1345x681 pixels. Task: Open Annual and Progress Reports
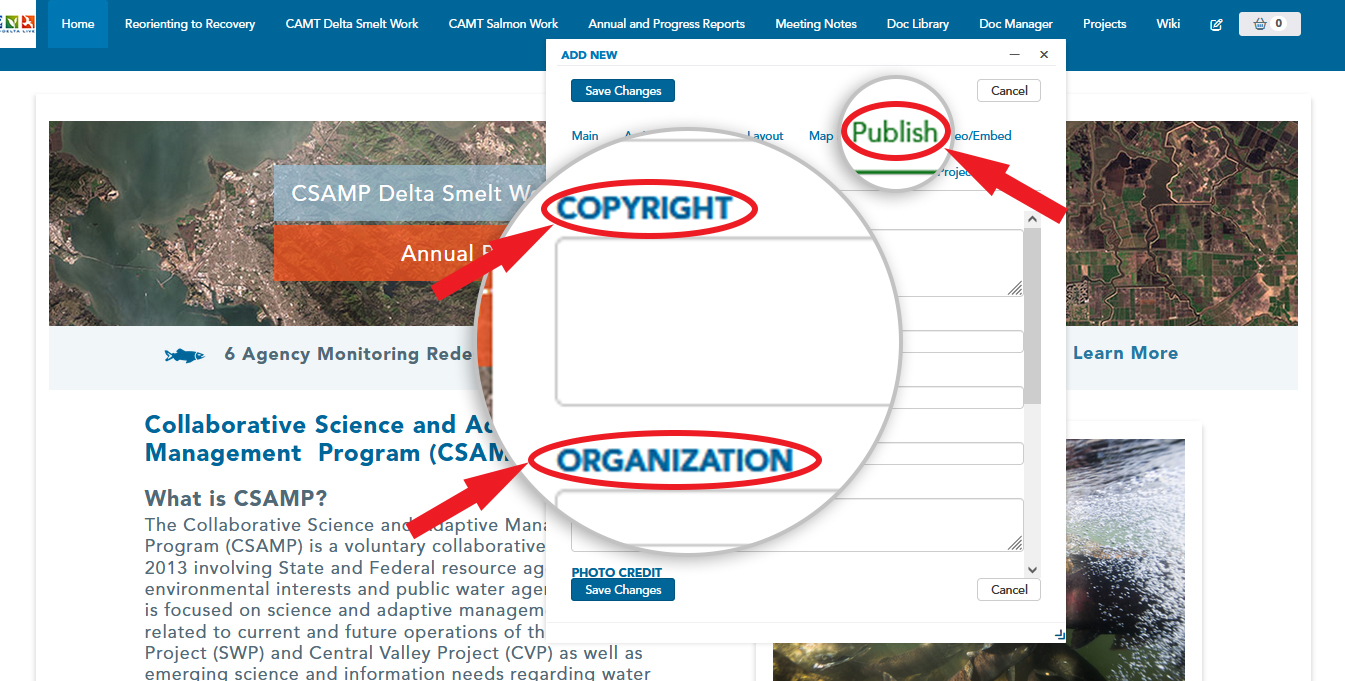(x=667, y=24)
